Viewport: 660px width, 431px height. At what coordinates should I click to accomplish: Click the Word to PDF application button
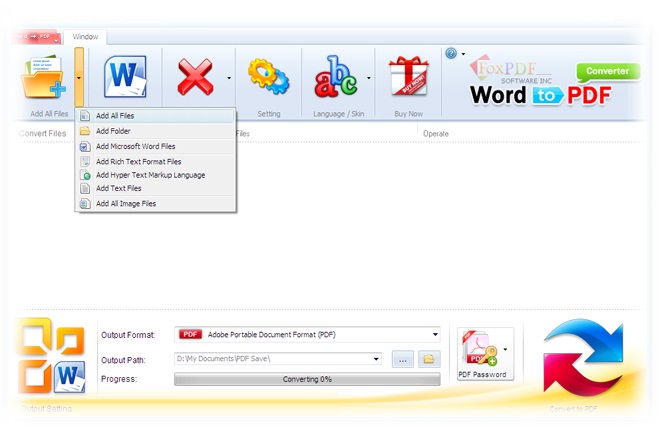coord(37,37)
